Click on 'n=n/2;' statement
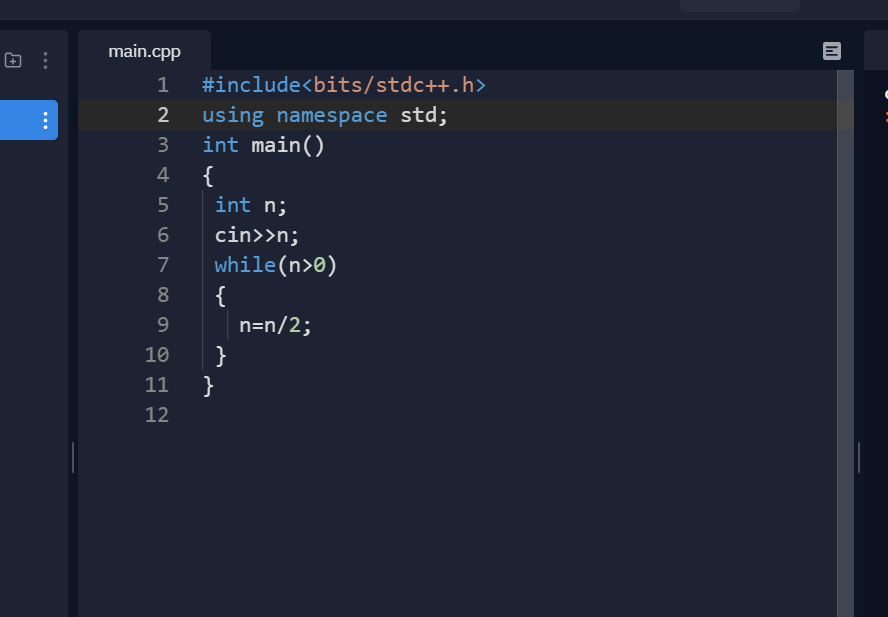888x617 pixels. (x=275, y=325)
